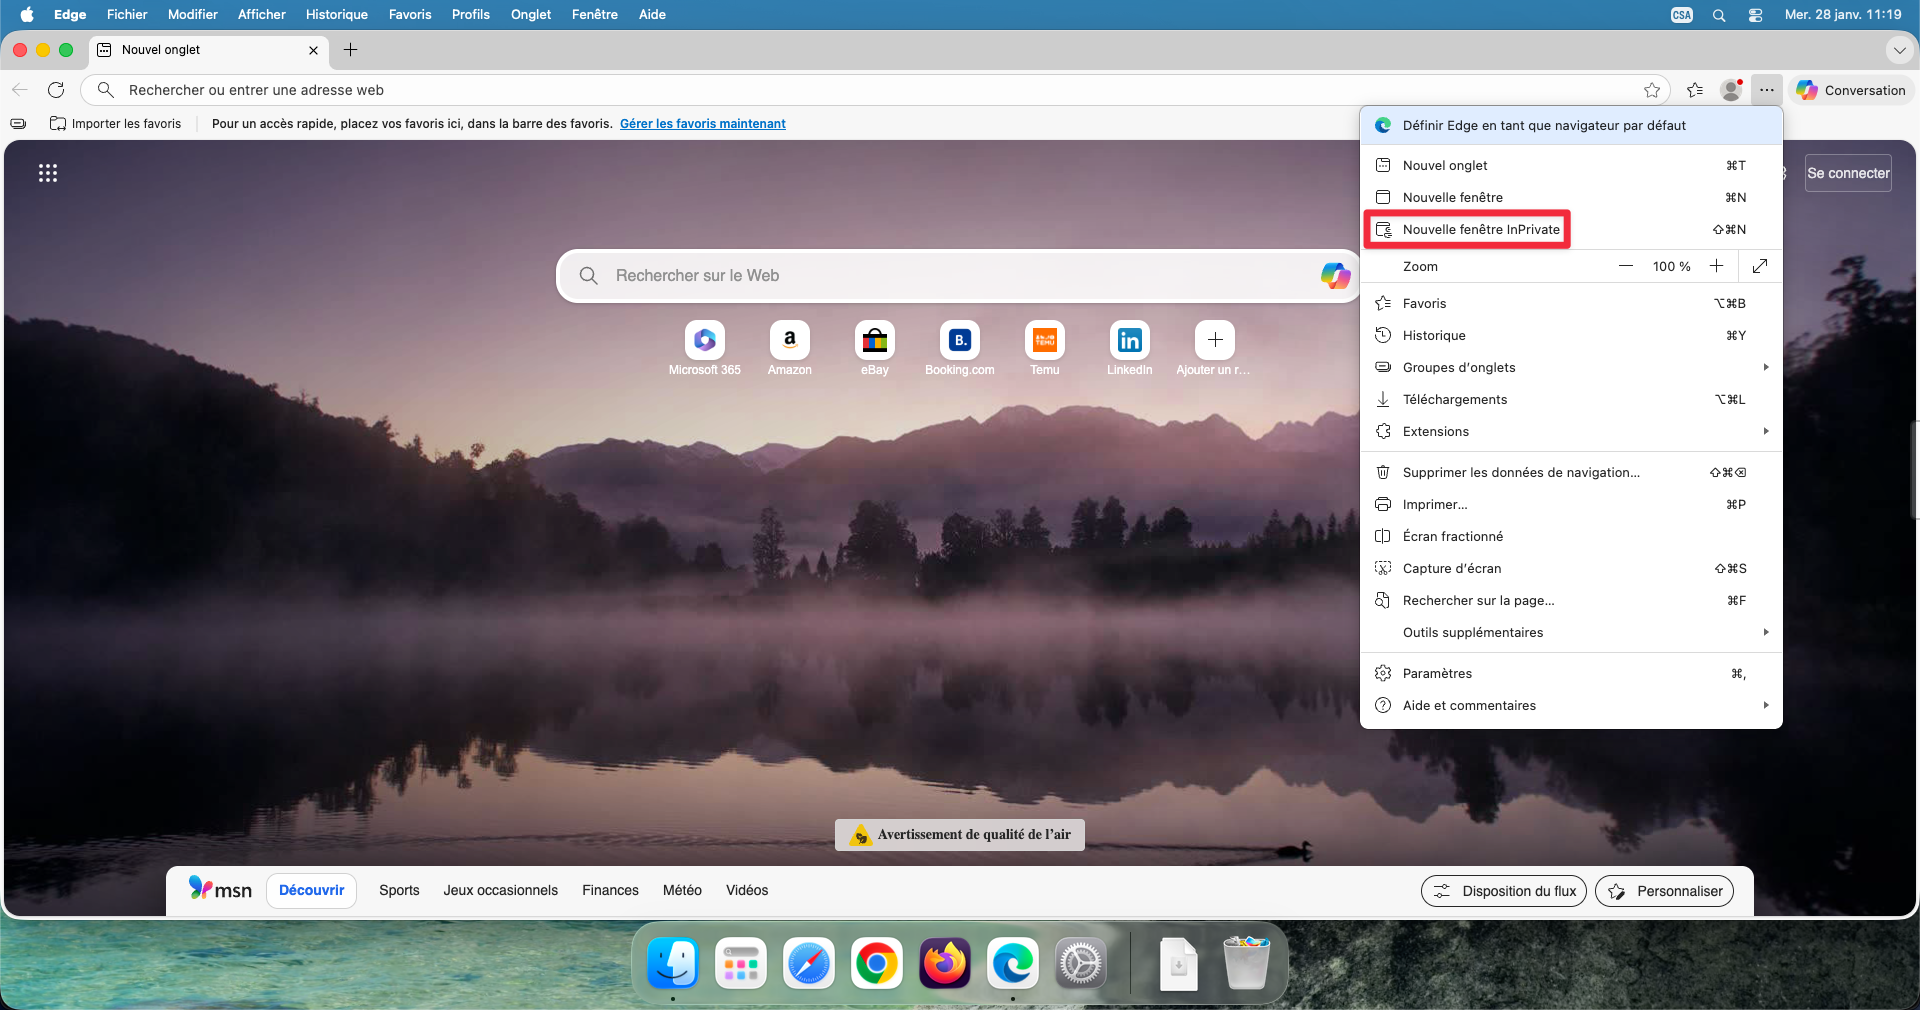The width and height of the screenshot is (1920, 1010).
Task: Increase zoom with the plus button
Action: pos(1716,266)
